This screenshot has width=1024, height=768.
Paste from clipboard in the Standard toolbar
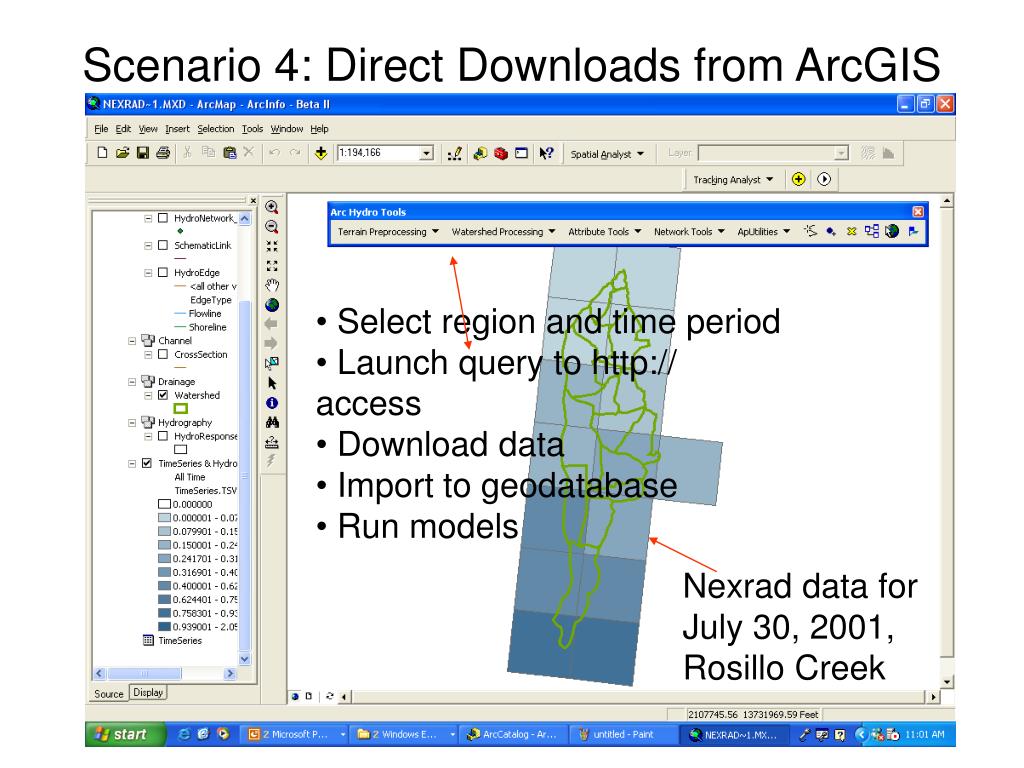[x=229, y=153]
